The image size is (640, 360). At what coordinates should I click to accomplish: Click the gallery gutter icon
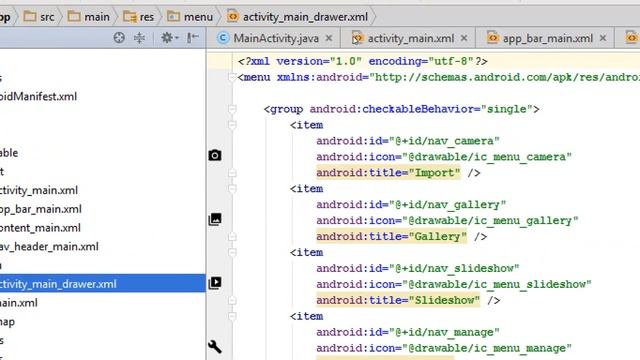click(215, 219)
